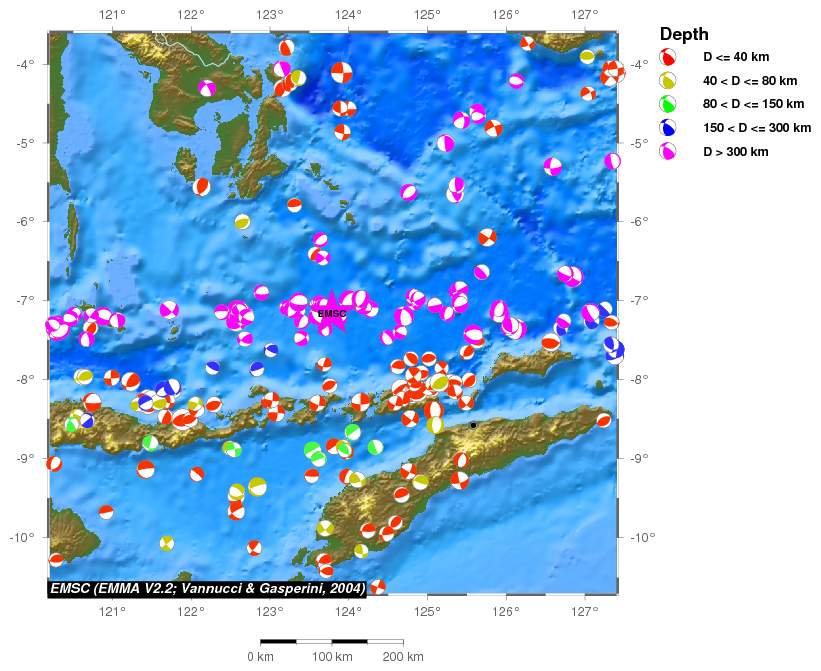Click the yellow 40–80 km legend symbol
Screen dimensions: 821x671
[667, 81]
